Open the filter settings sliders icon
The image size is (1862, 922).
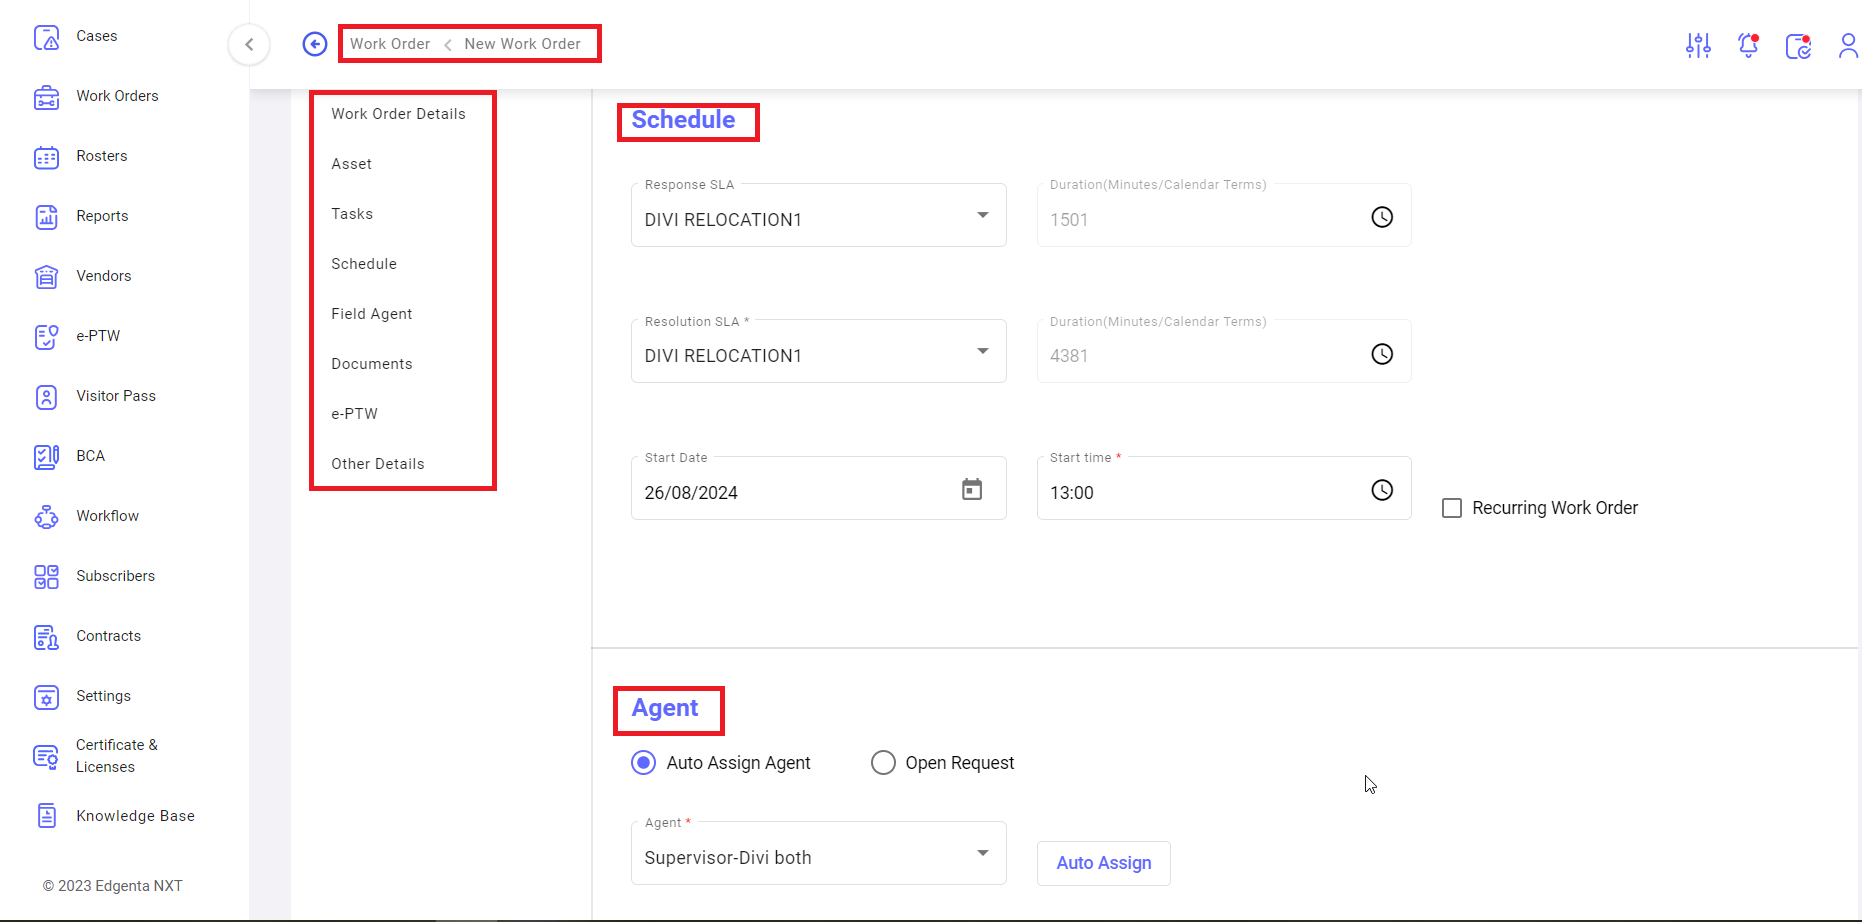point(1698,45)
